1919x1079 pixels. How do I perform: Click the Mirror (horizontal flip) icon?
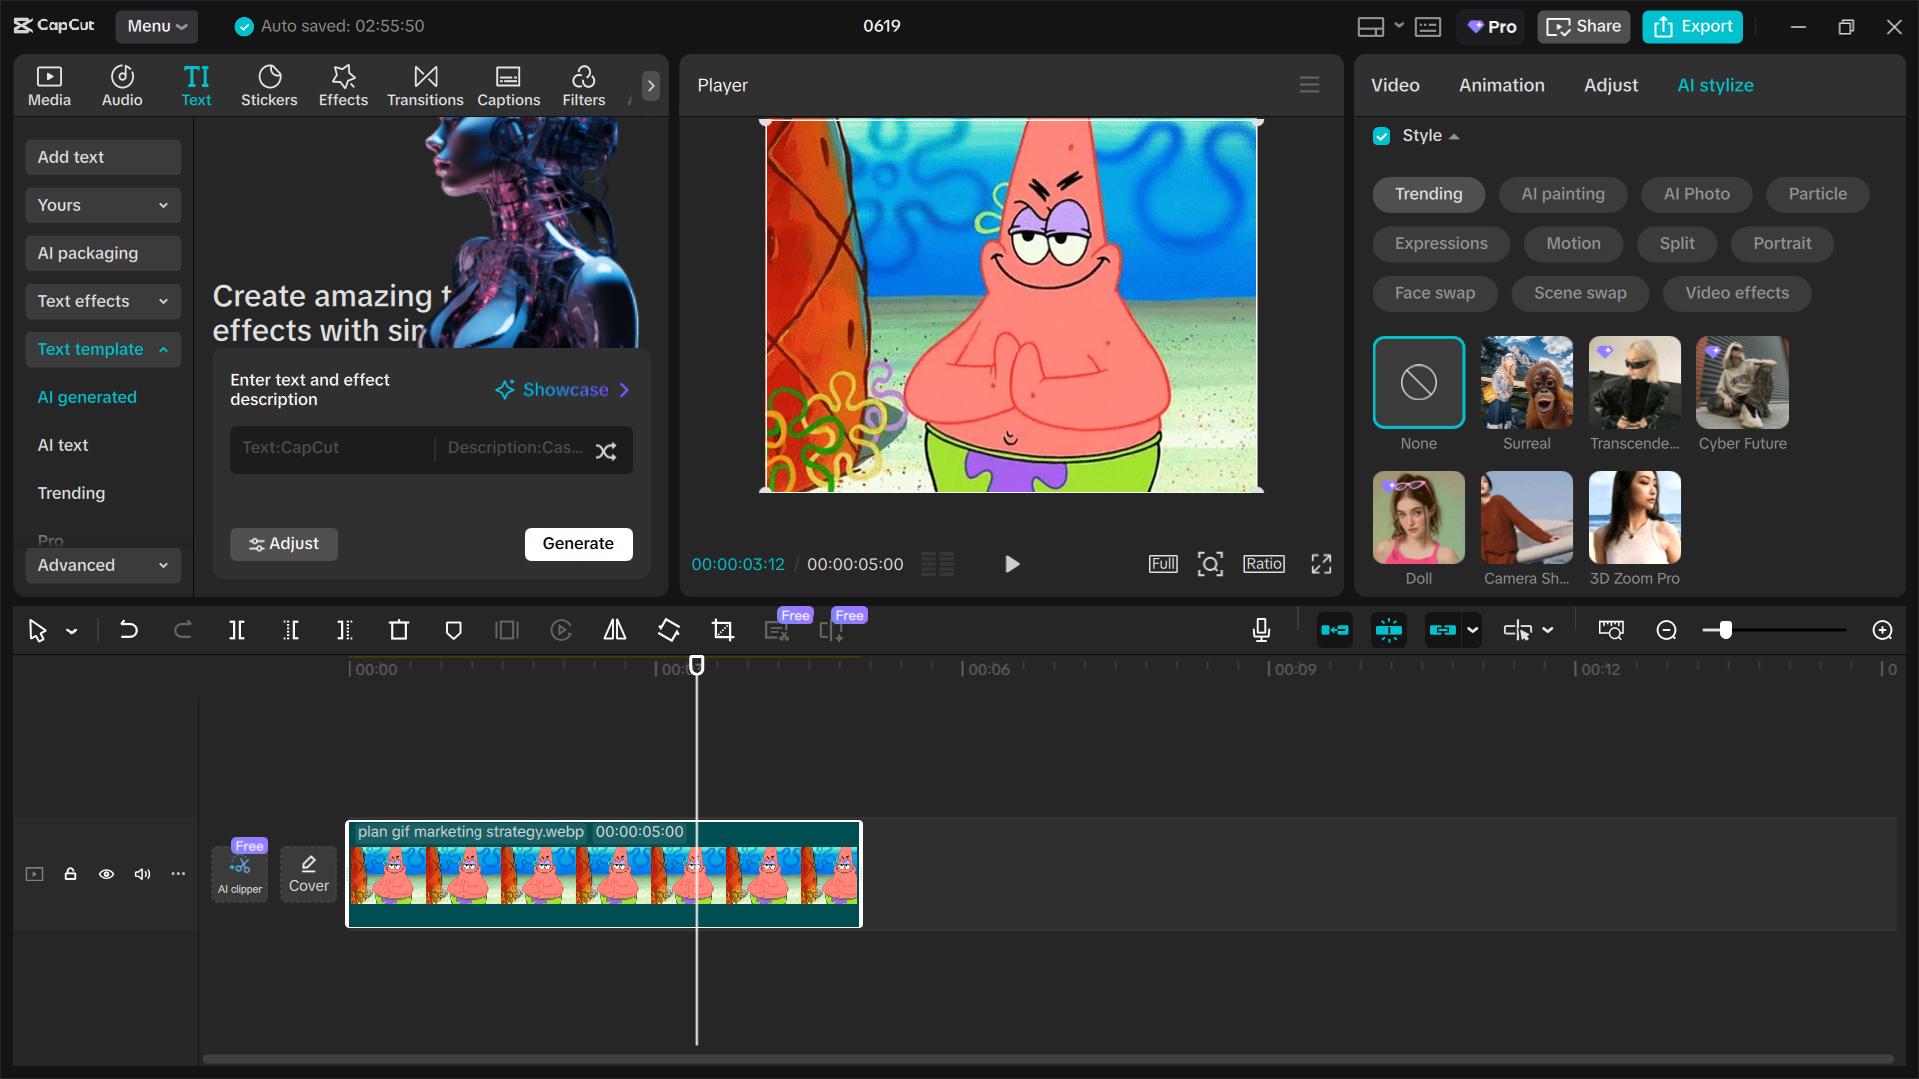pyautogui.click(x=614, y=630)
